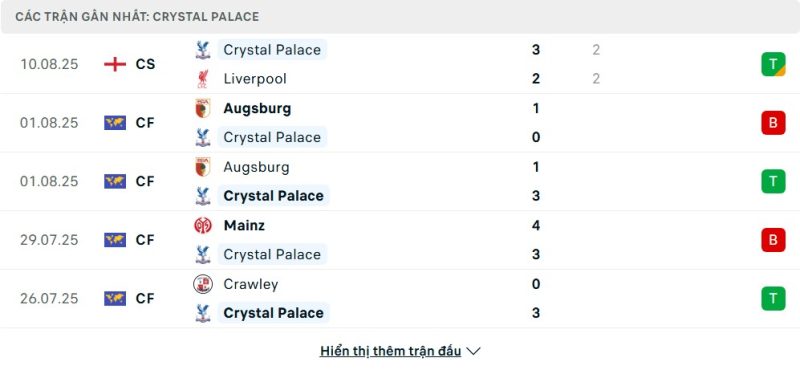Click the red B badge for Augsburg 1-0 match
Image resolution: width=800 pixels, height=374 pixels.
point(773,123)
